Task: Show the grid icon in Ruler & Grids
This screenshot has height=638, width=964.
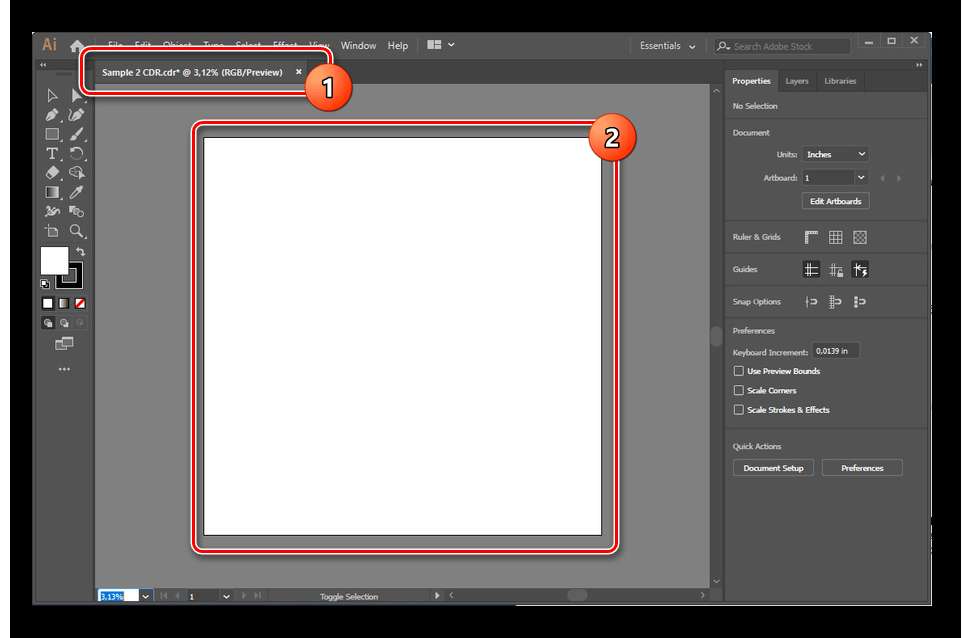Action: 835,237
